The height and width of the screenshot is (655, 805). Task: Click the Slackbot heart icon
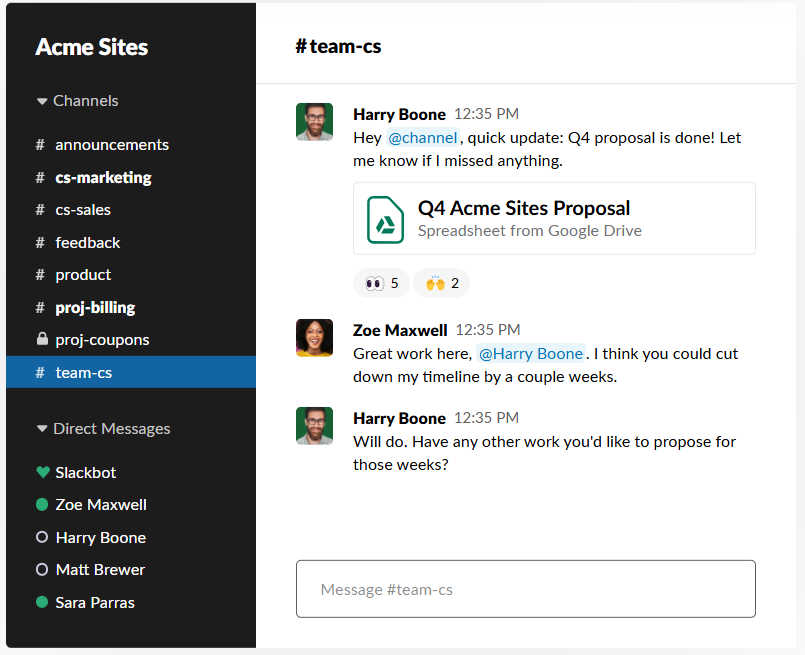pos(42,472)
